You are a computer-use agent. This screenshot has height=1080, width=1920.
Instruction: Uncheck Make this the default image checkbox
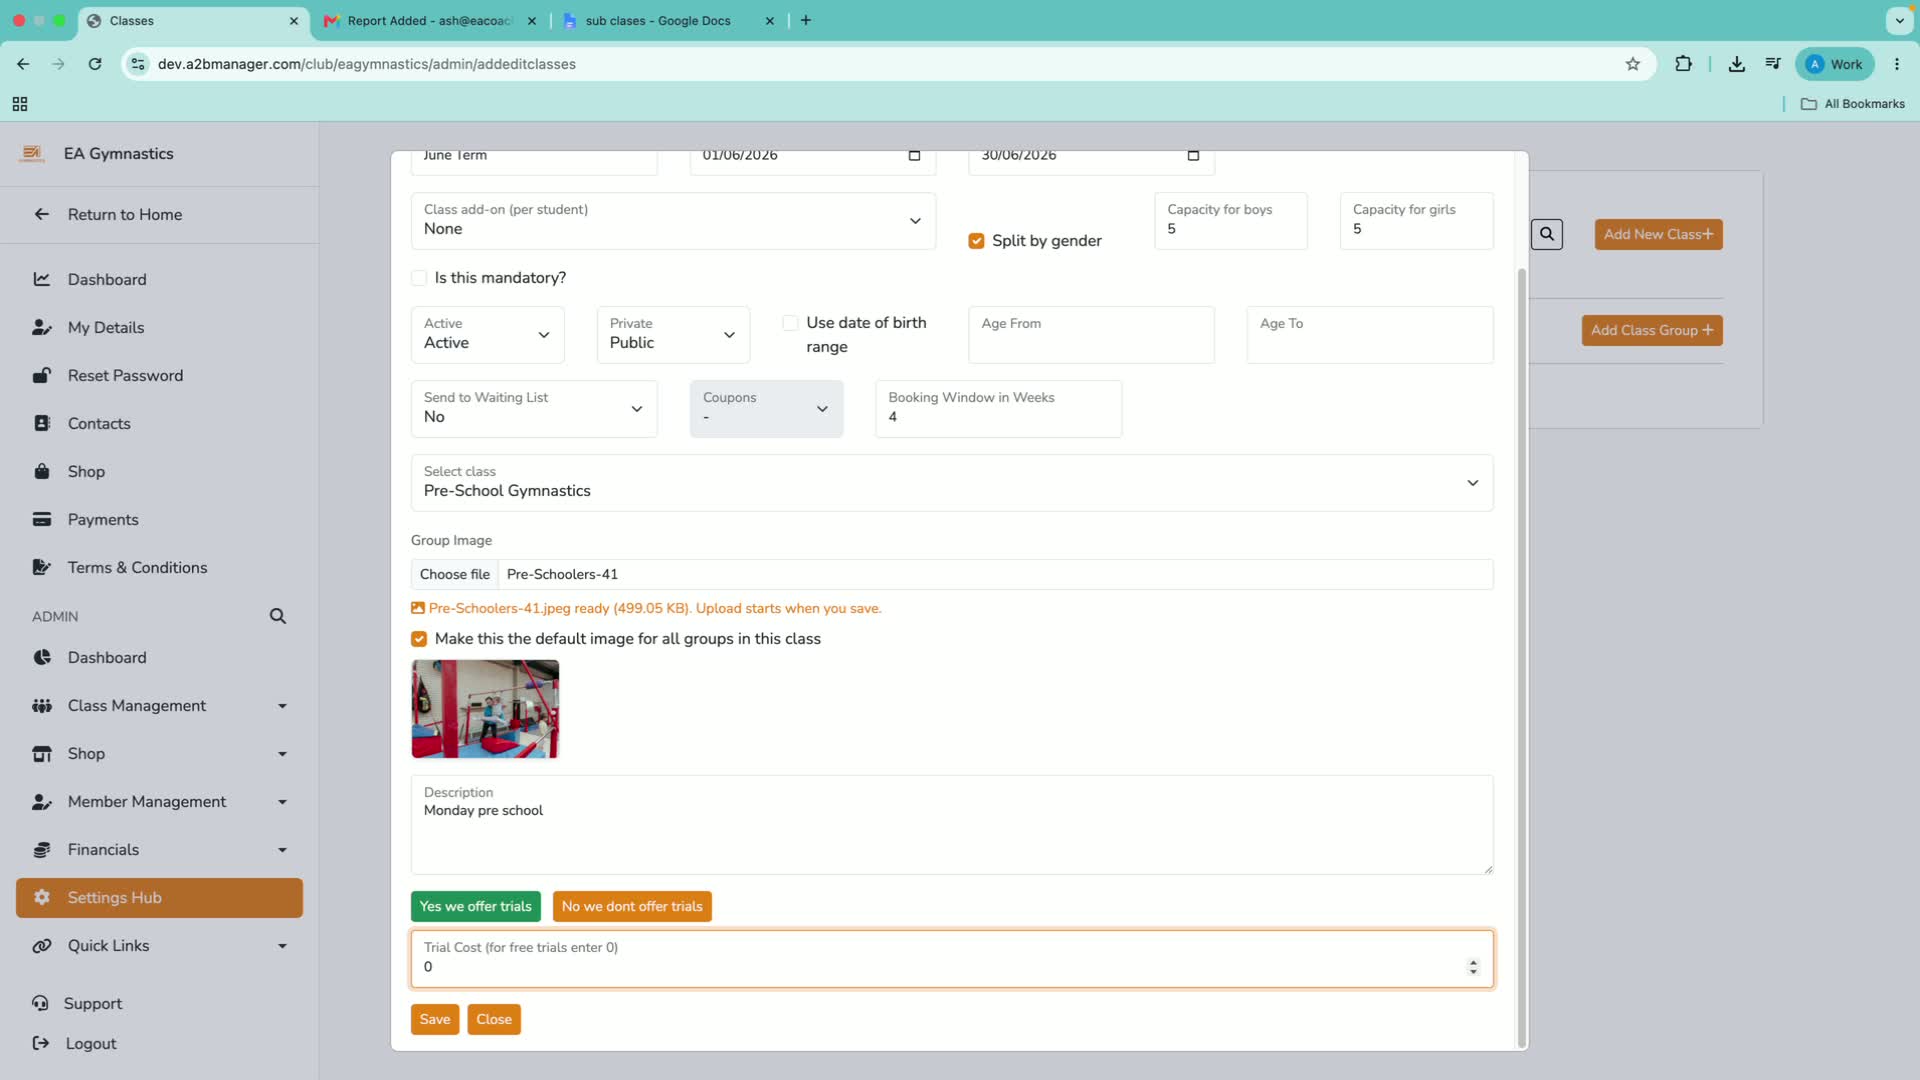(419, 639)
